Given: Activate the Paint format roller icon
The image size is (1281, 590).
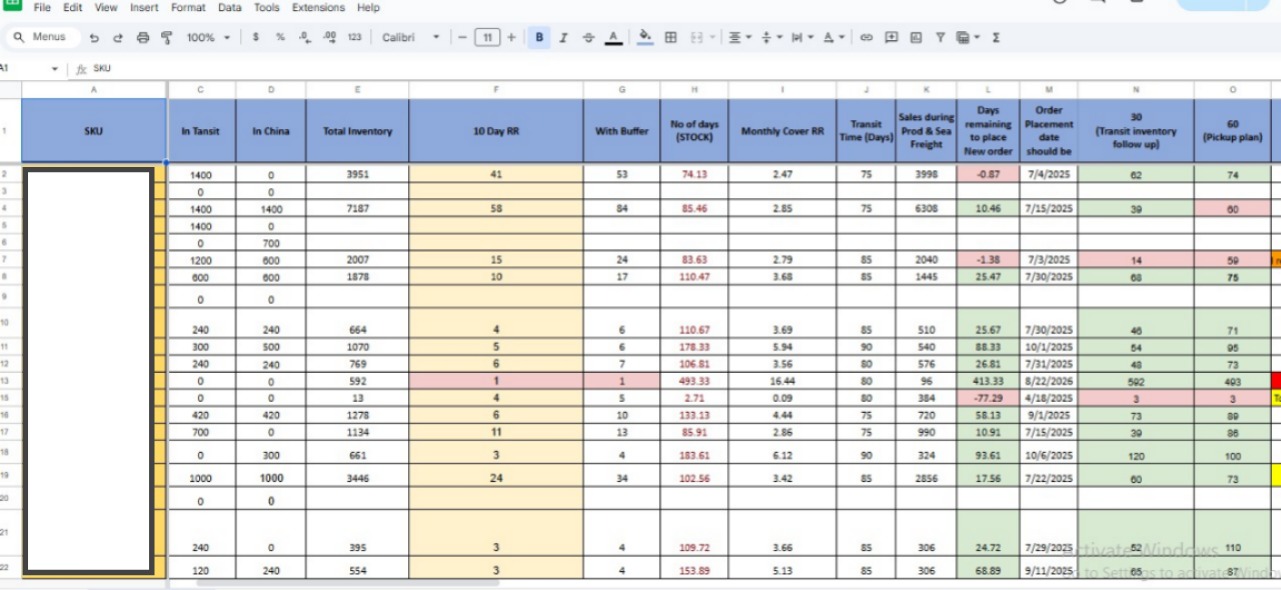Looking at the screenshot, I should point(166,37).
